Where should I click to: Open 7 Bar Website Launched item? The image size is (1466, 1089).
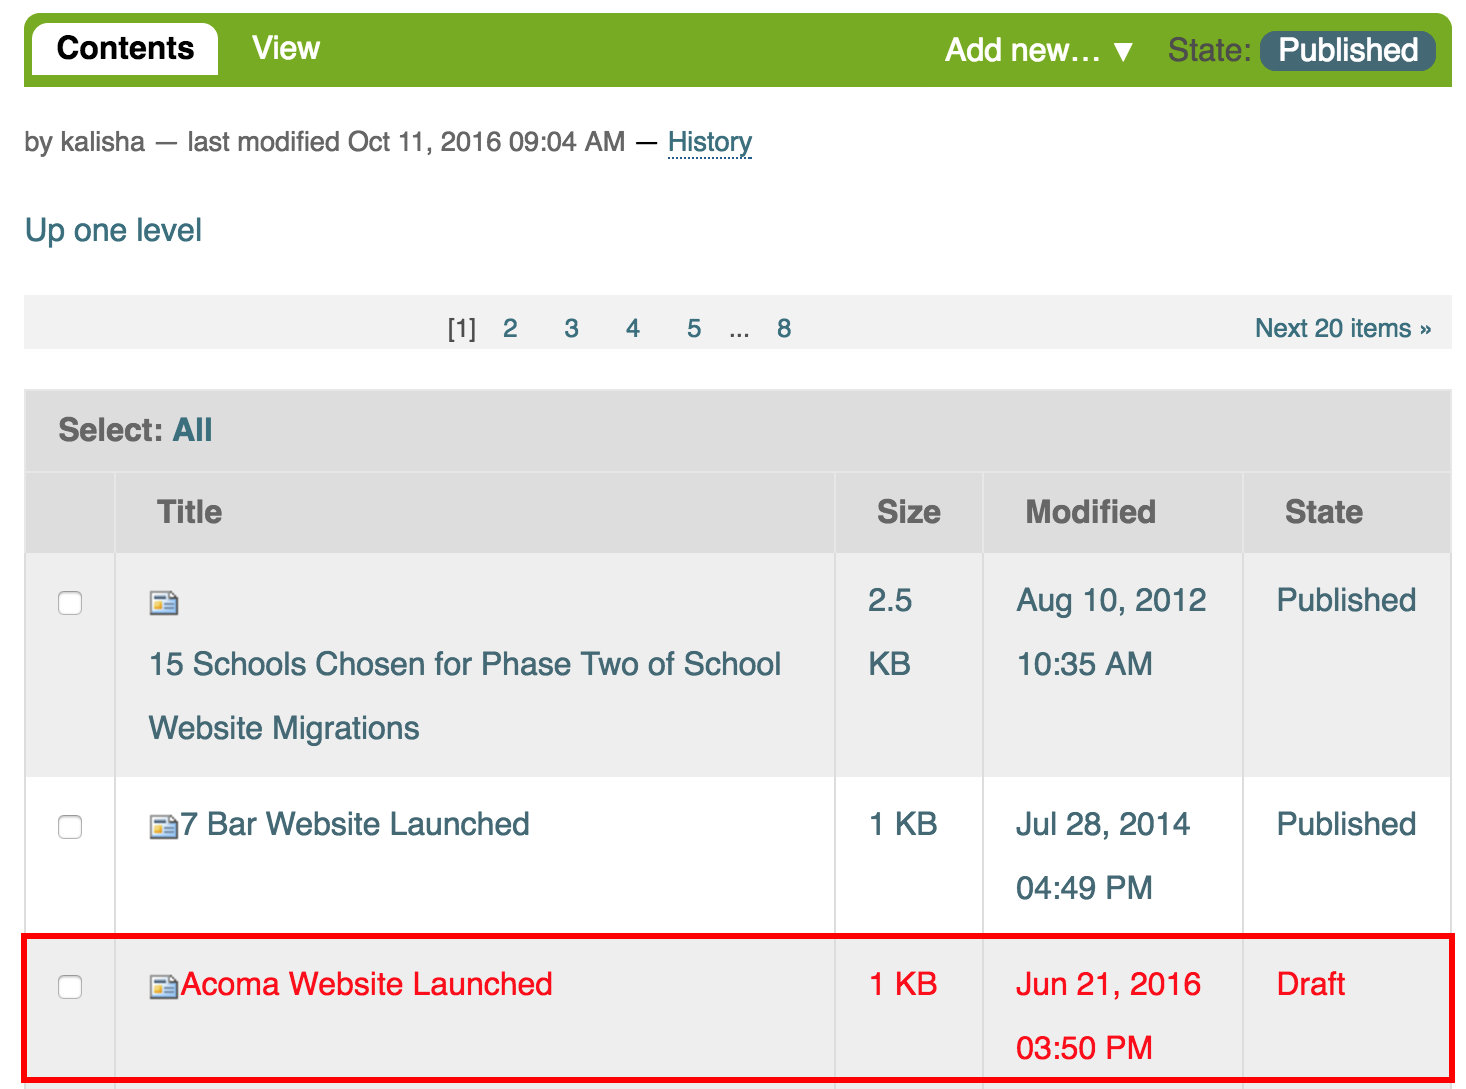[355, 824]
